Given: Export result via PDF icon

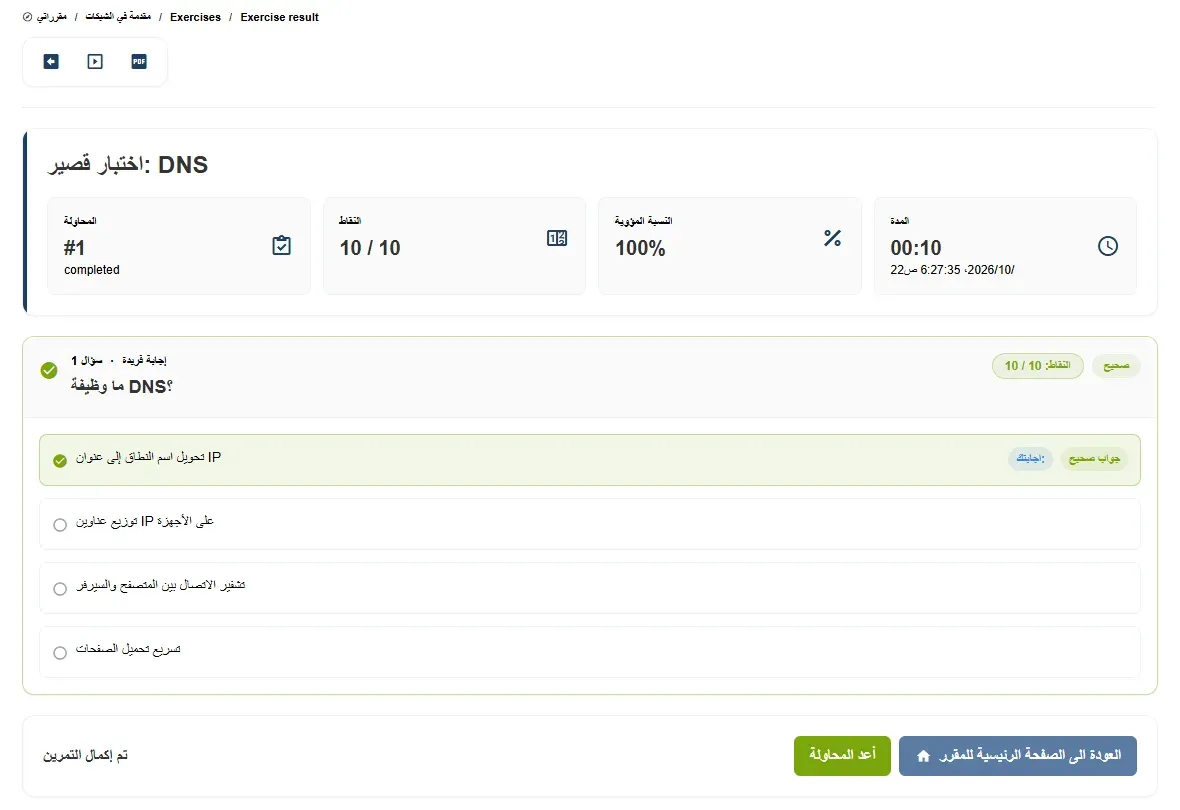Looking at the screenshot, I should tap(139, 62).
